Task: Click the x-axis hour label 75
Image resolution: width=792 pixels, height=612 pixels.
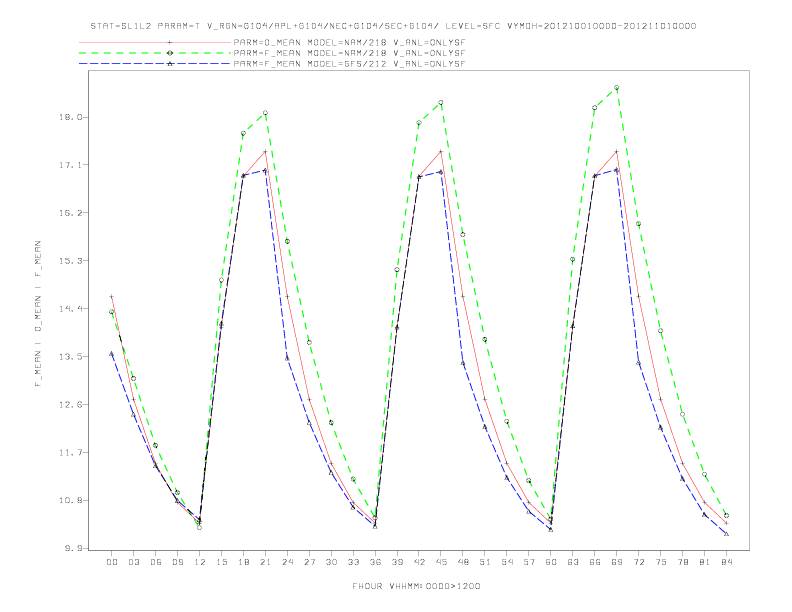Action: click(661, 562)
